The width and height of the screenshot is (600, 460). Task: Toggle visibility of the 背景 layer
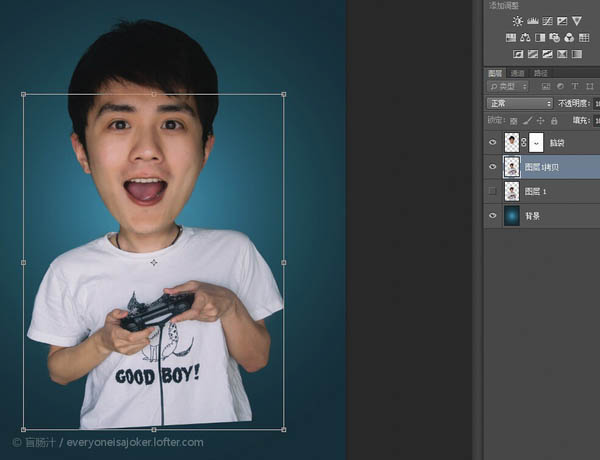click(x=492, y=216)
